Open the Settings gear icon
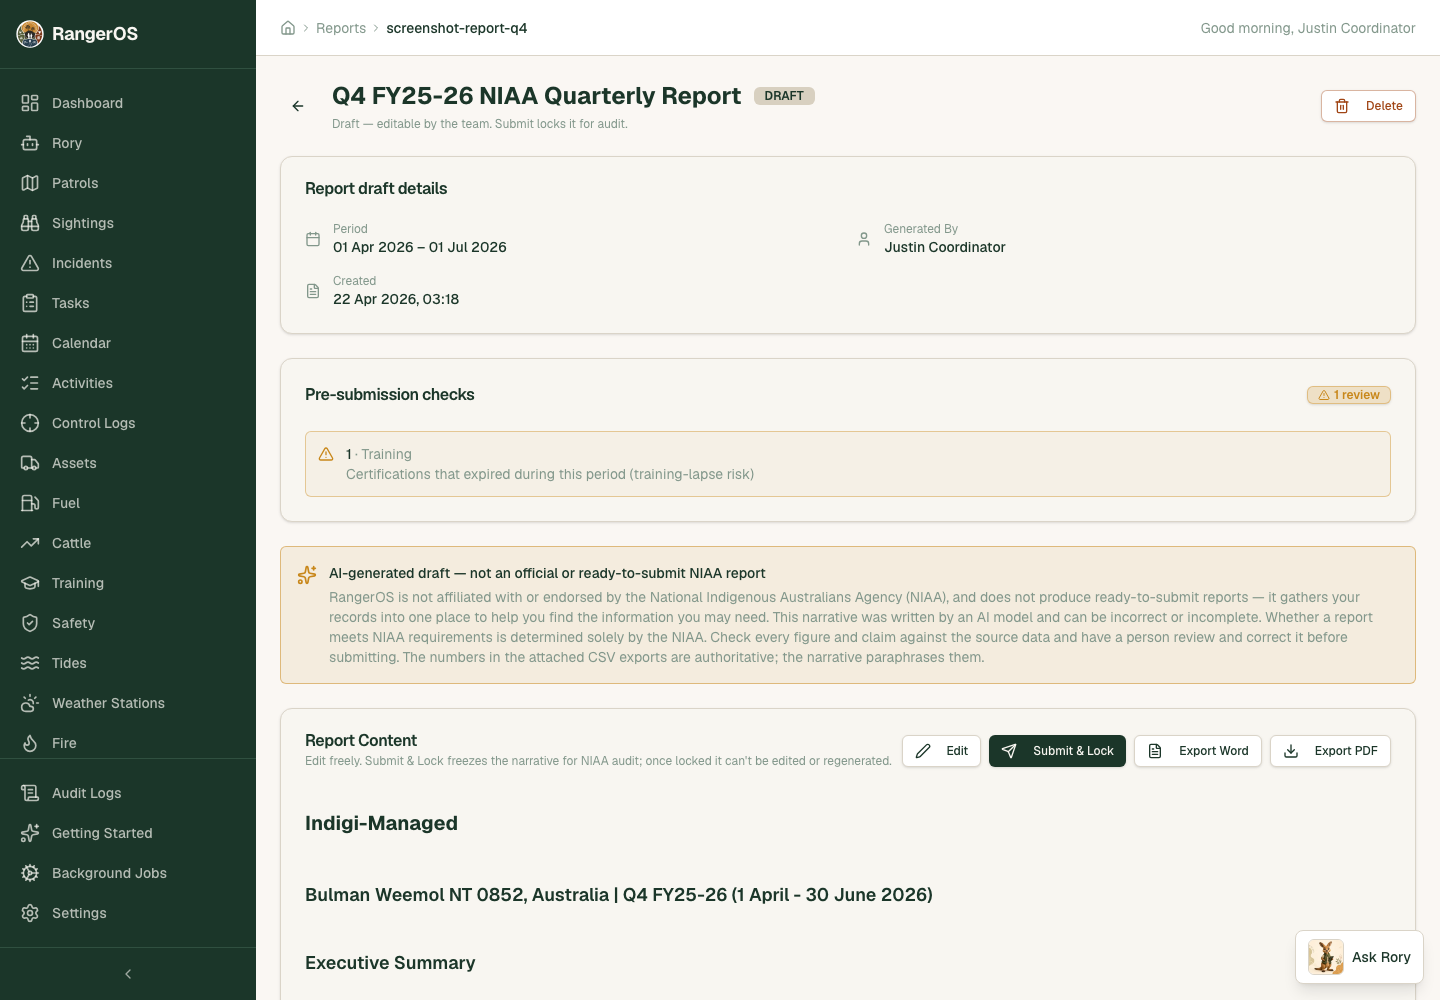Screen dimensions: 1440x1000 (30, 913)
